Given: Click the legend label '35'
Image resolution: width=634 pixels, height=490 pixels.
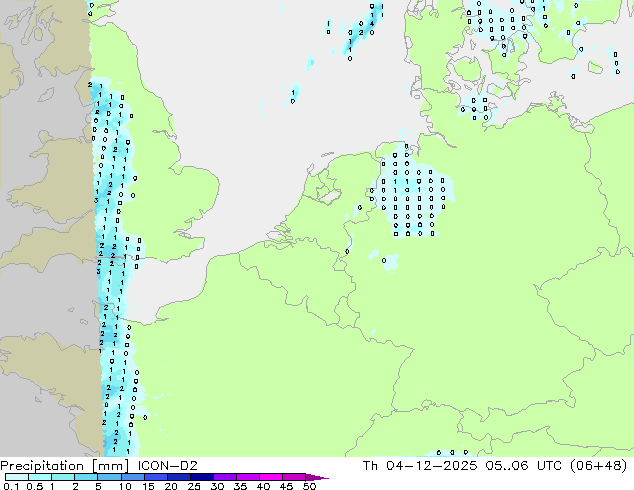Looking at the screenshot, I should pyautogui.click(x=240, y=486).
